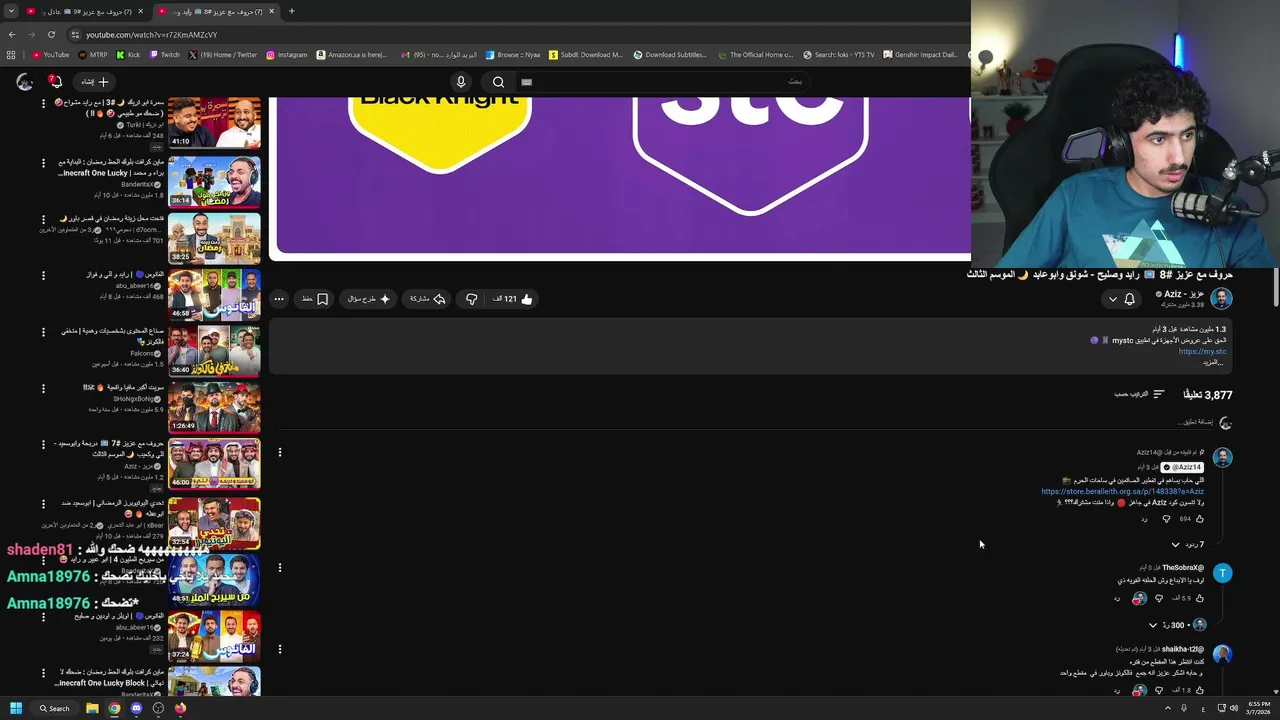Image resolution: width=1280 pixels, height=720 pixels.
Task: Open options menu for TheSobraX comment
Action: tap(279, 567)
